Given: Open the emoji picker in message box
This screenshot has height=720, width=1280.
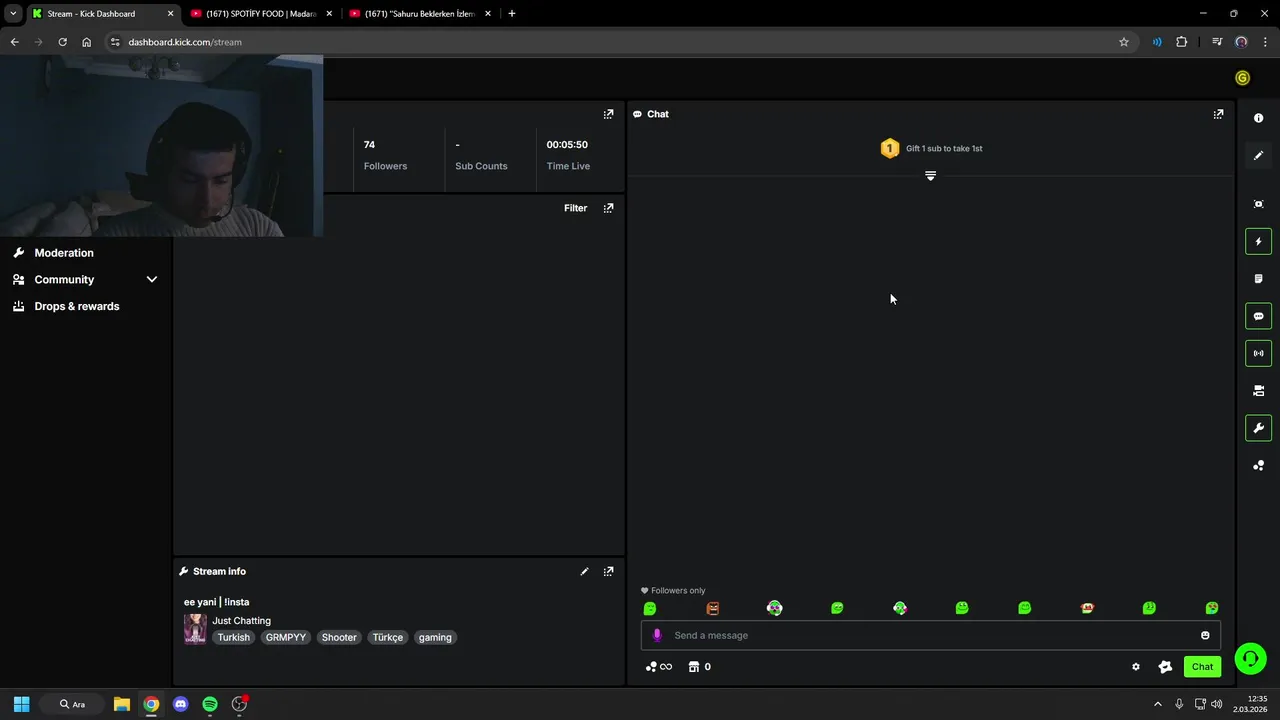Looking at the screenshot, I should (x=1205, y=635).
